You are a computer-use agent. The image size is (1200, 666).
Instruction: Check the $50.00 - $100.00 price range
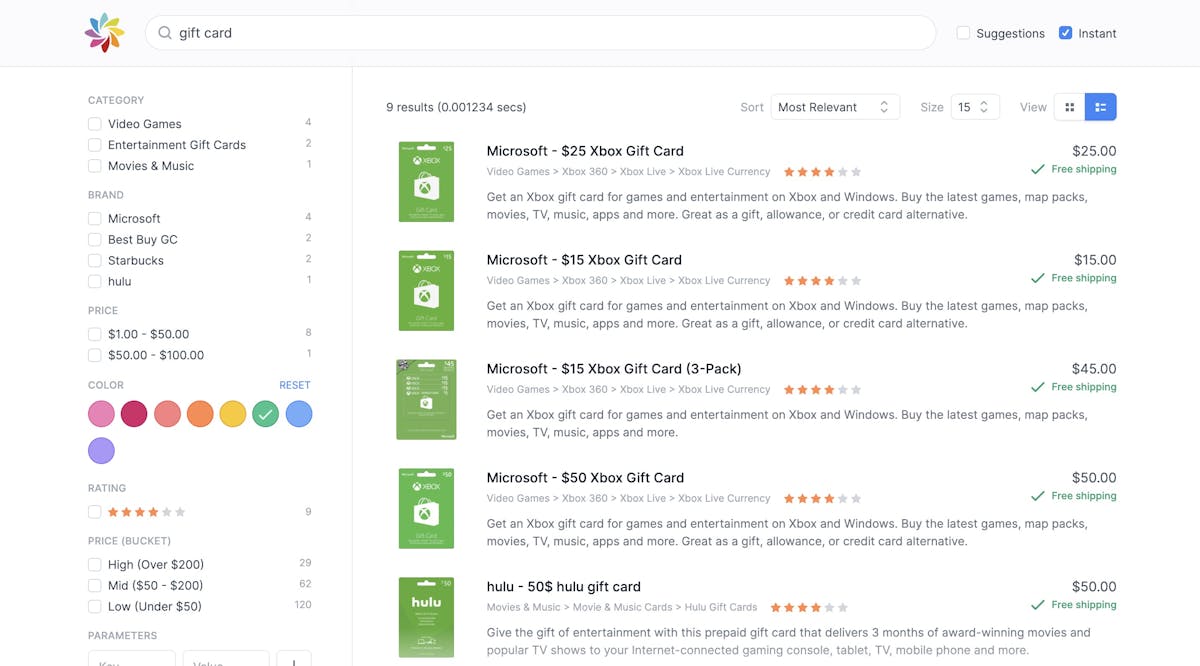(95, 355)
